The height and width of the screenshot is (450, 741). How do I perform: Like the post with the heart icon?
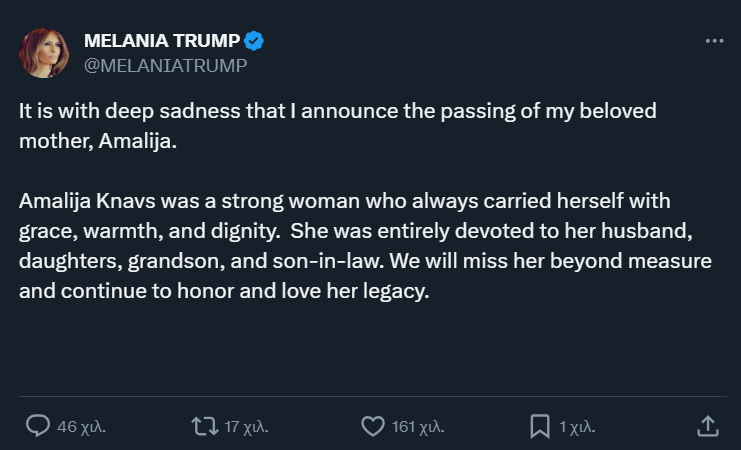pyautogui.click(x=372, y=426)
